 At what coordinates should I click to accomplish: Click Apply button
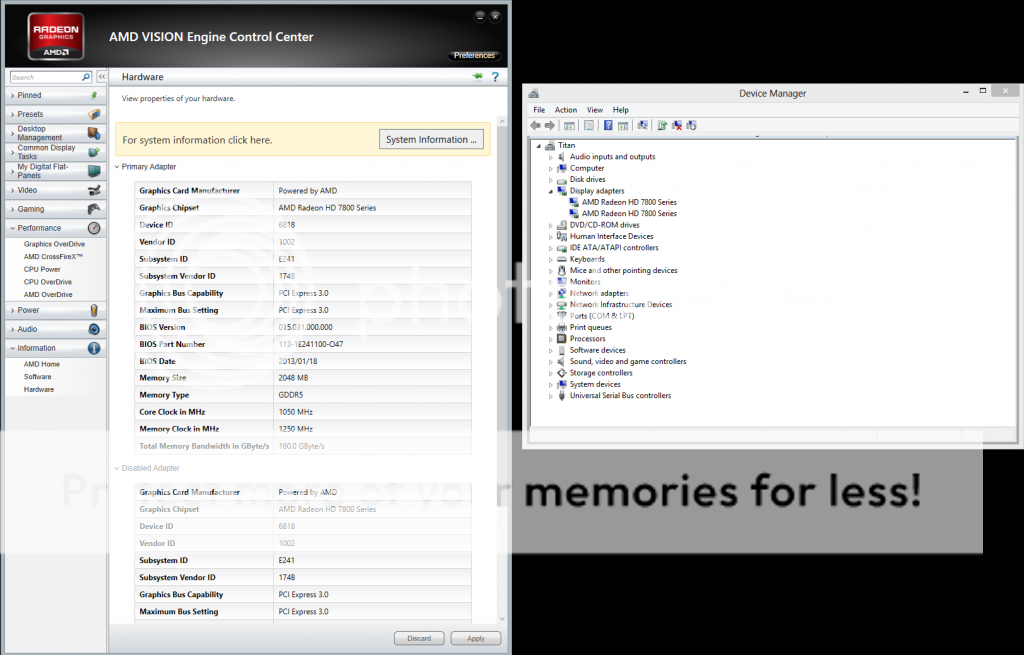[476, 638]
